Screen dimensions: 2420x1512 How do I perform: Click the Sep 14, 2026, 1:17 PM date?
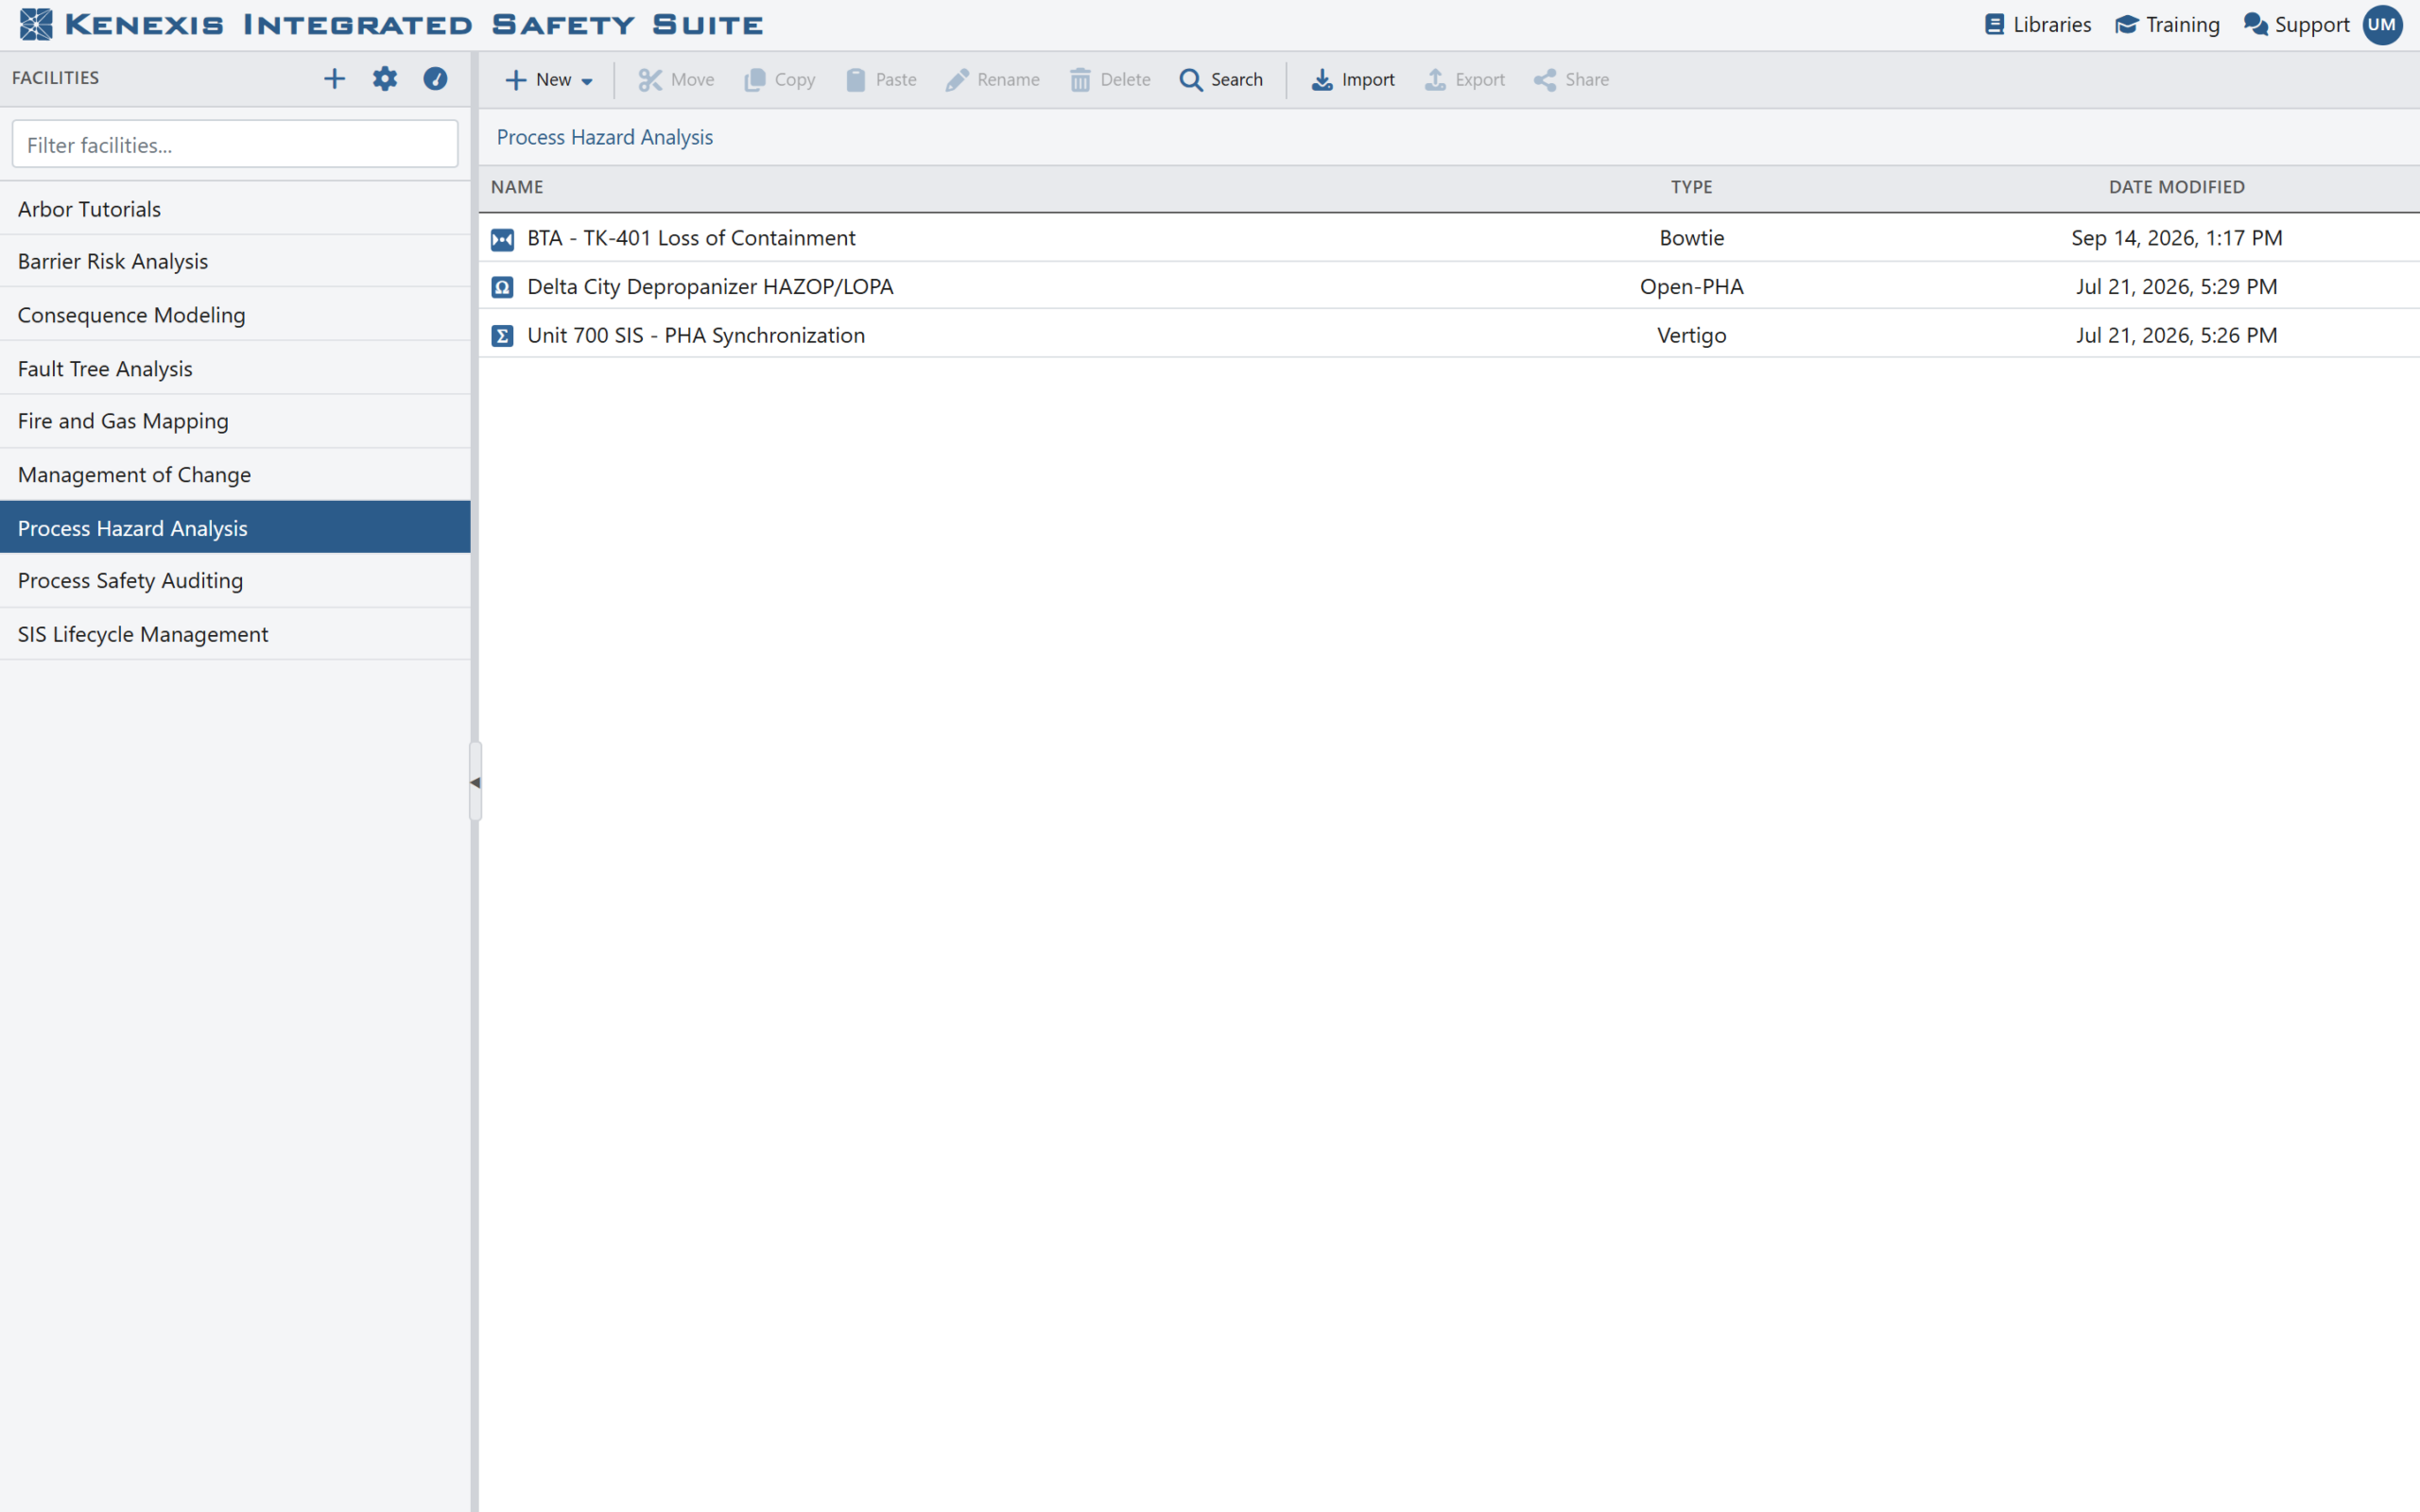[x=2177, y=238]
